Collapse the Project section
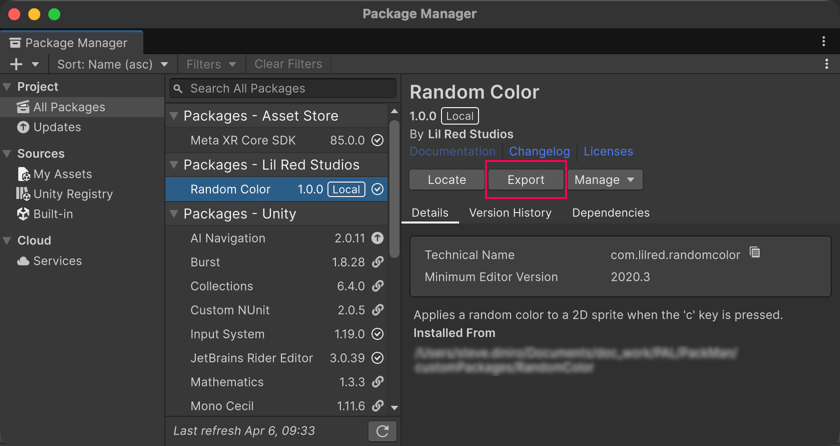 coord(7,87)
